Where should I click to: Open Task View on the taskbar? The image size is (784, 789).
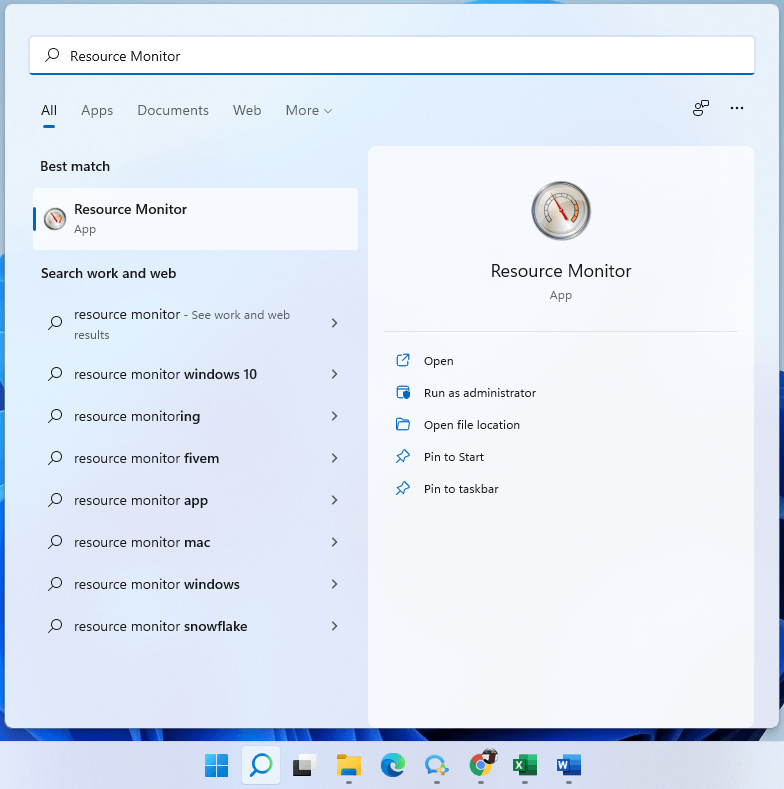click(x=304, y=765)
